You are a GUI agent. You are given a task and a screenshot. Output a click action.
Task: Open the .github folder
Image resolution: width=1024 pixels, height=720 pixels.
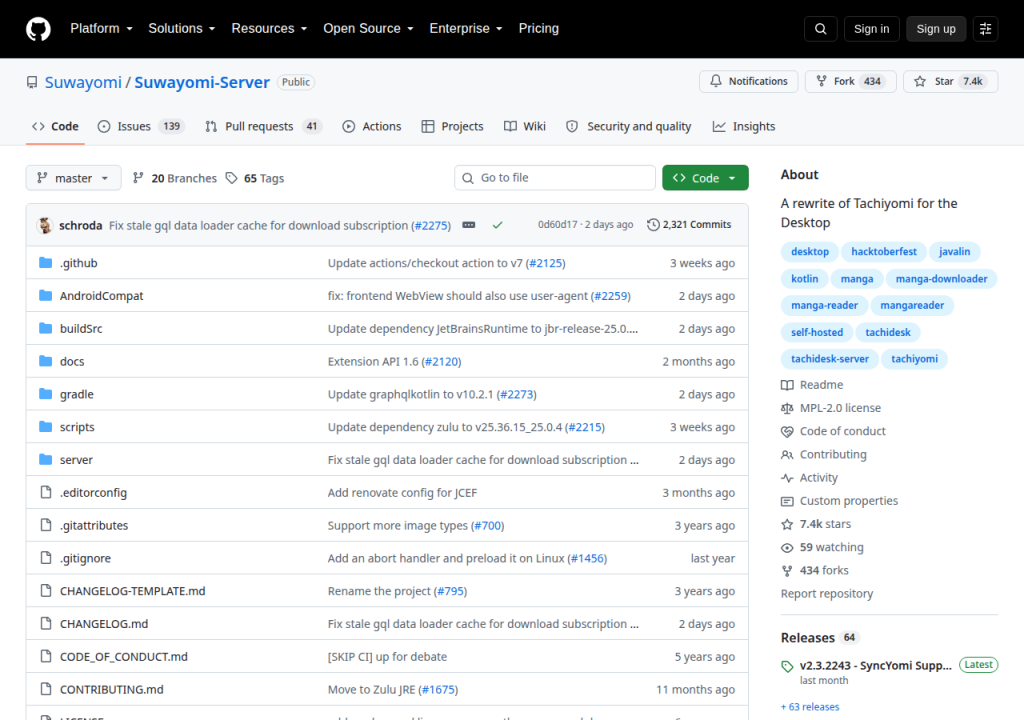[78, 263]
